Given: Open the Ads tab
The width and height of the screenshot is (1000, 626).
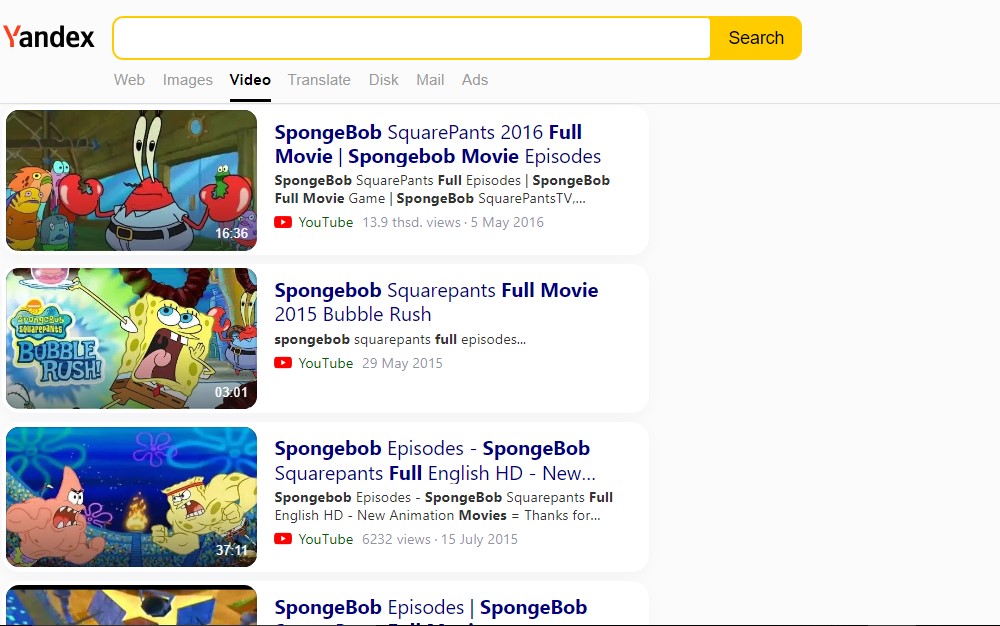Looking at the screenshot, I should coord(475,80).
